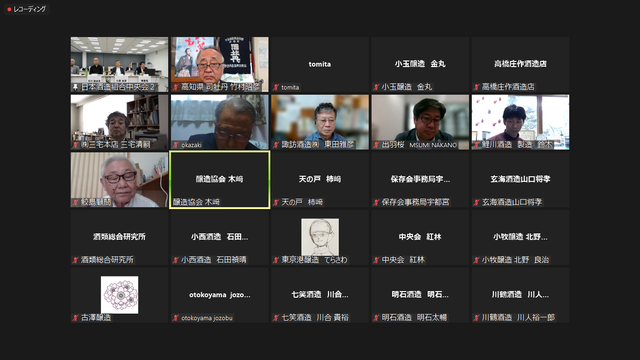The image size is (640, 360).
Task: Click the '出羽桜 MSUMI NAKANO' name caption
Action: click(419, 145)
